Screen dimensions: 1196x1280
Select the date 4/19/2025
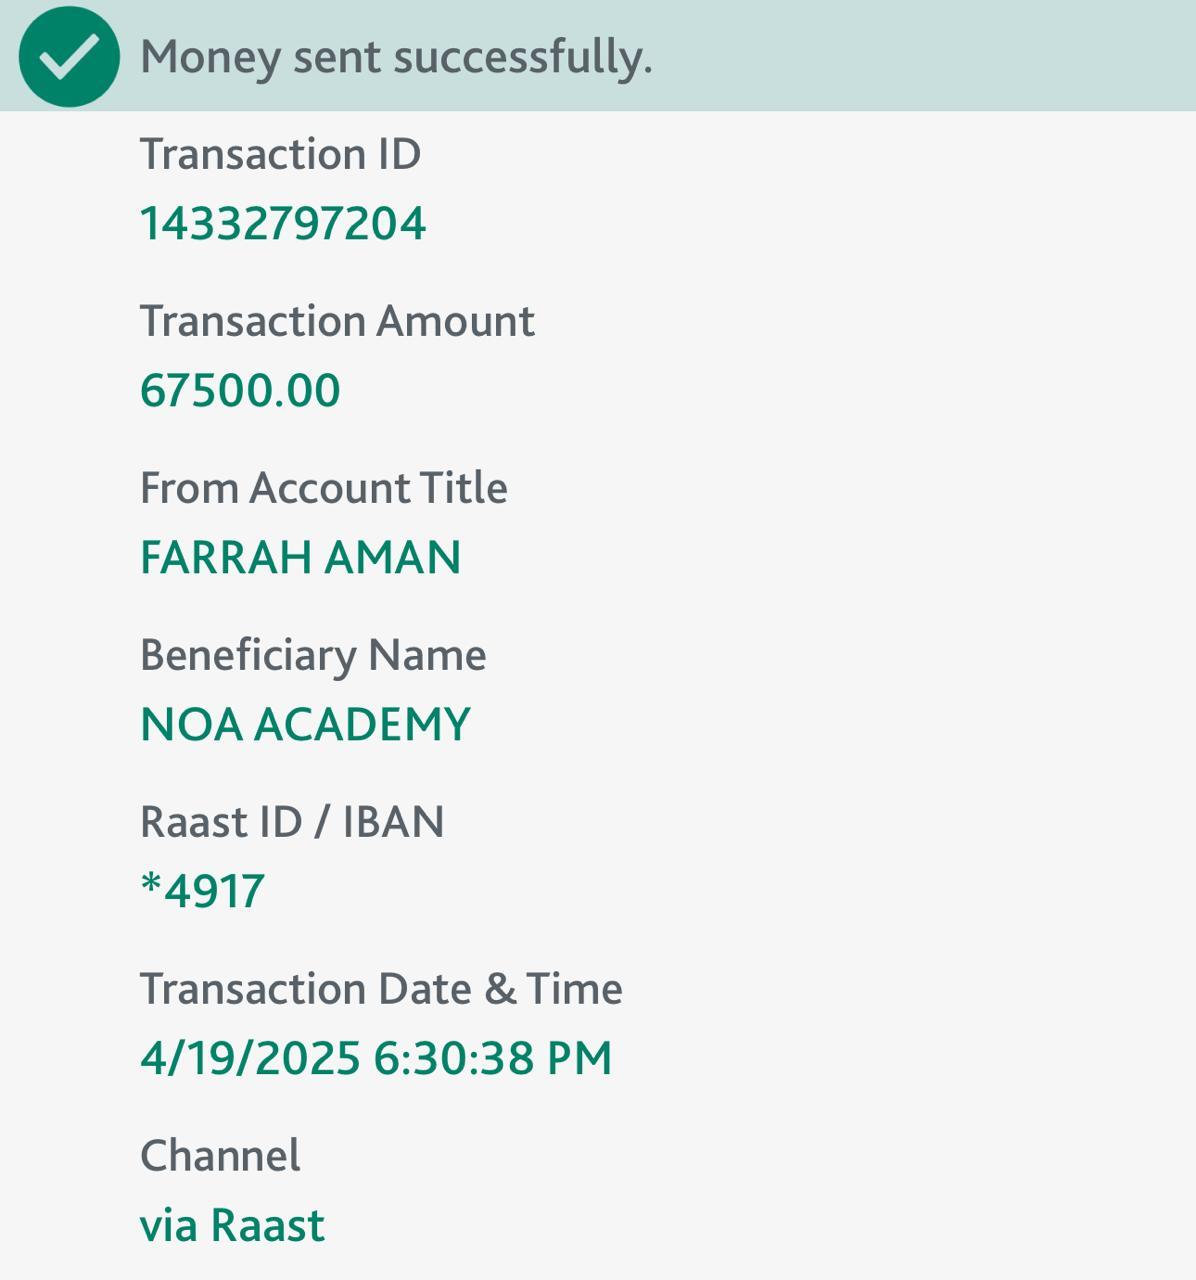click(250, 1058)
